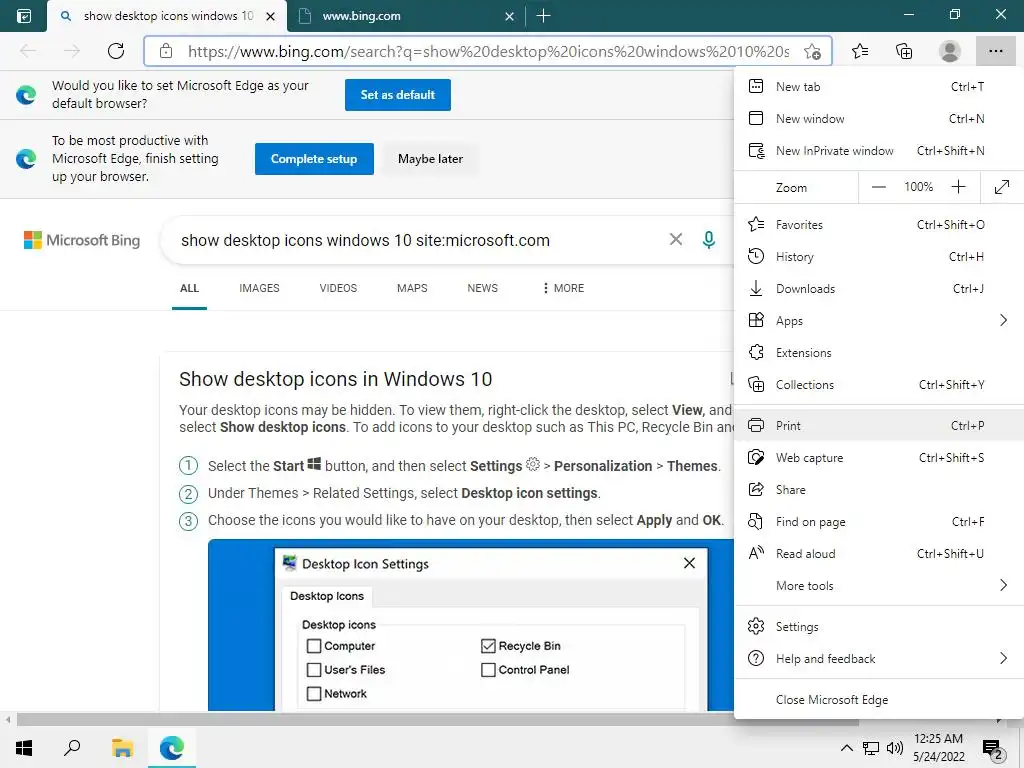Add this page to favorites star icon
Viewport: 1024px width, 768px height.
(x=812, y=51)
